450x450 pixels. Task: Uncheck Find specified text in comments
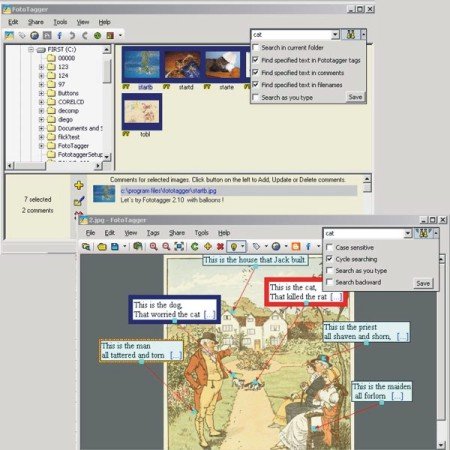pos(256,72)
